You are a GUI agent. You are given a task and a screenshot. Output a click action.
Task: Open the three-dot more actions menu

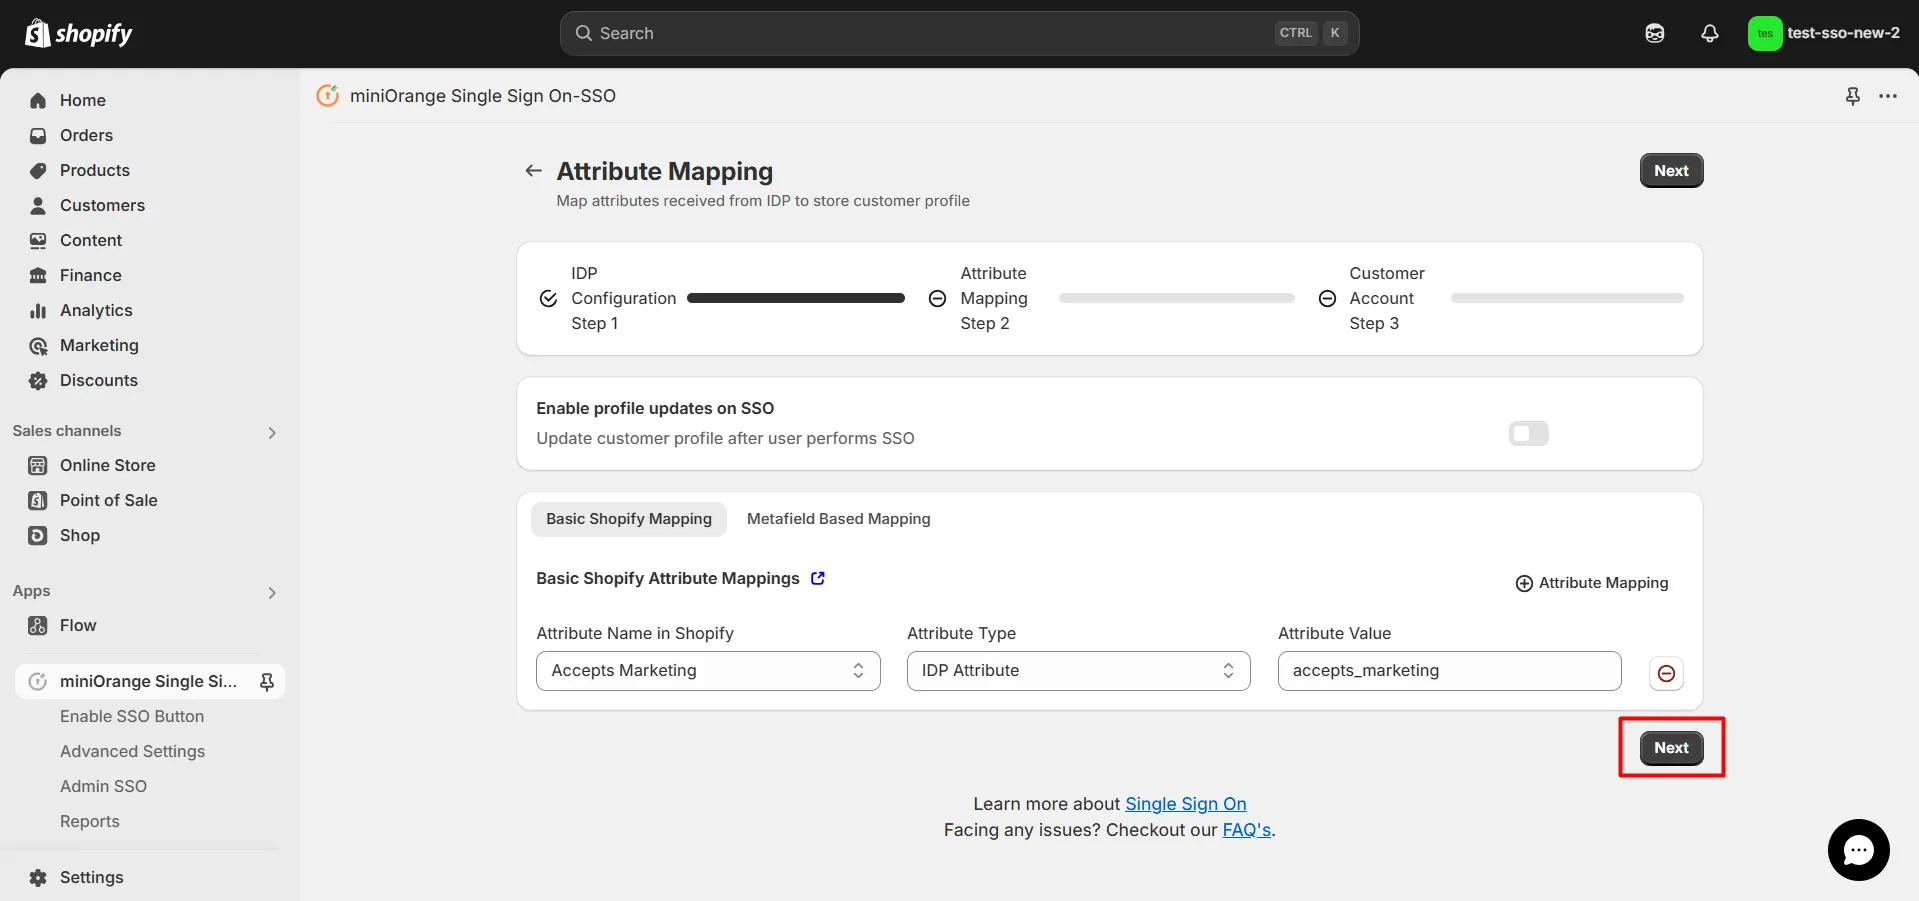(x=1888, y=96)
